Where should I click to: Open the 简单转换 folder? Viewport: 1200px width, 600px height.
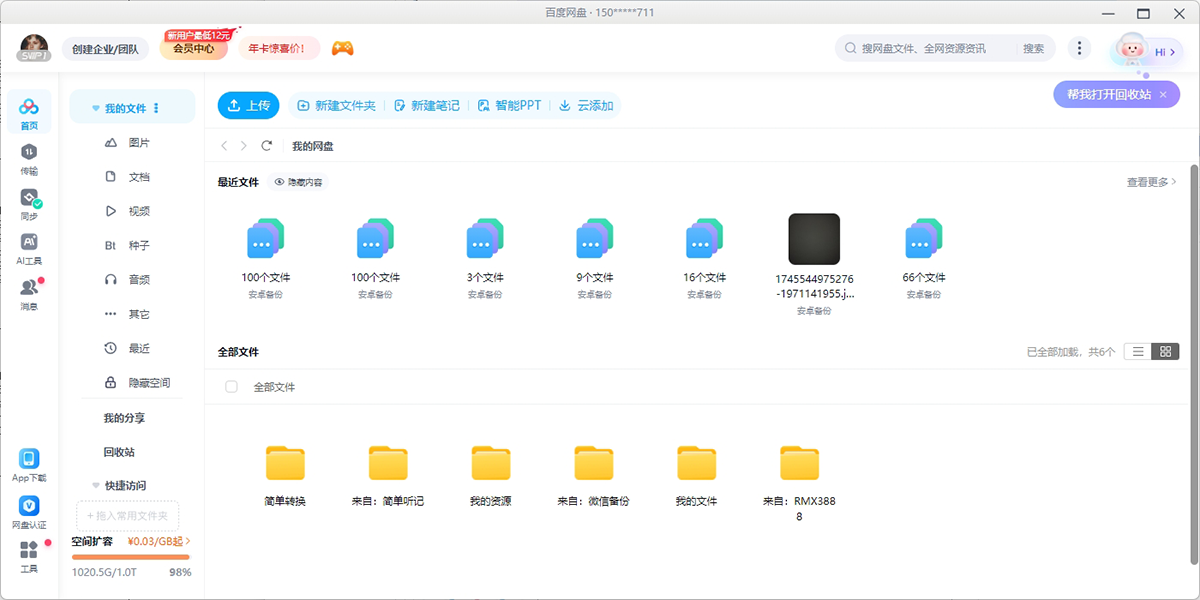pyautogui.click(x=285, y=475)
